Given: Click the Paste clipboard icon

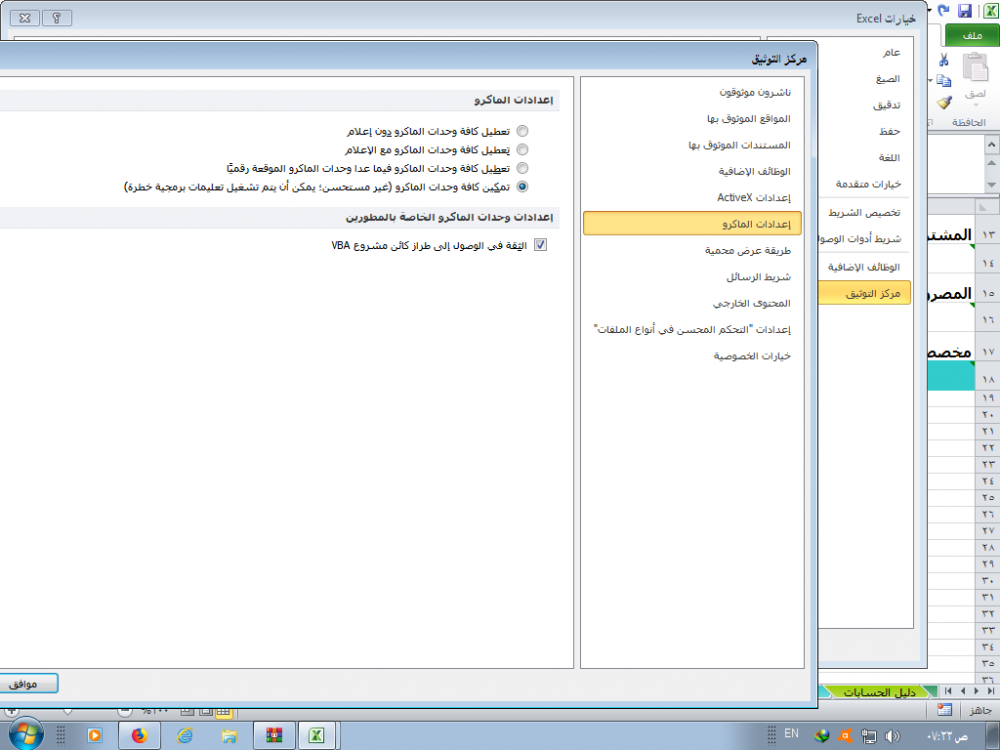Looking at the screenshot, I should coord(975,67).
